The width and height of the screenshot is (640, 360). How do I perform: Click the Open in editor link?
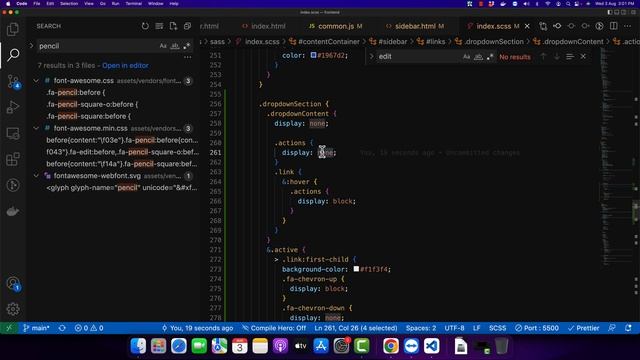(x=125, y=65)
